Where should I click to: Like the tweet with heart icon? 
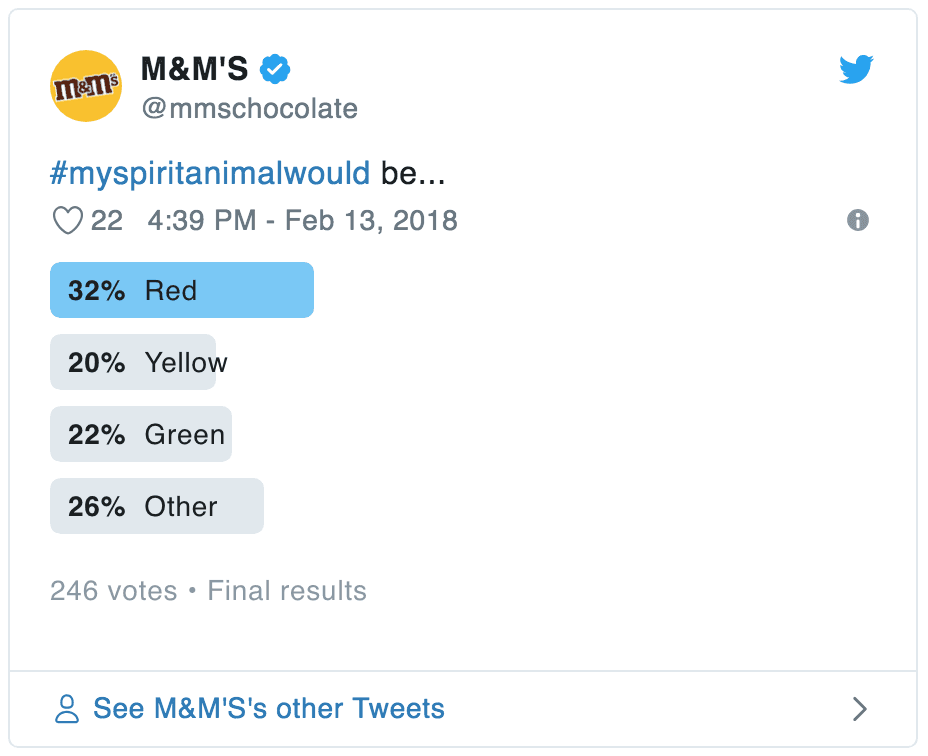(x=67, y=220)
